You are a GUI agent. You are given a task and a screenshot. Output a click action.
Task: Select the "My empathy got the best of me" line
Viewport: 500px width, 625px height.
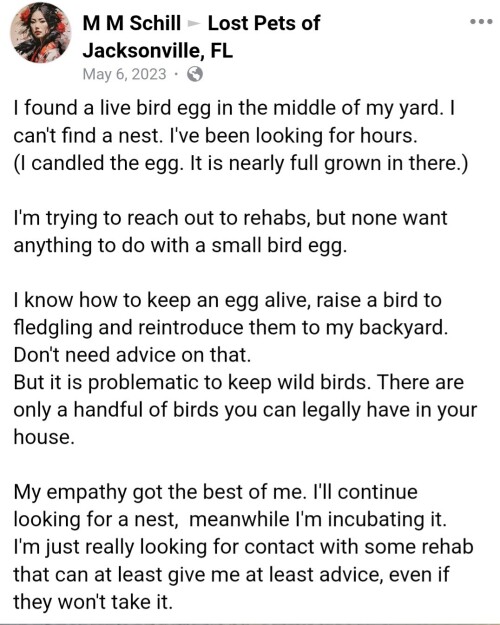[x=215, y=492]
